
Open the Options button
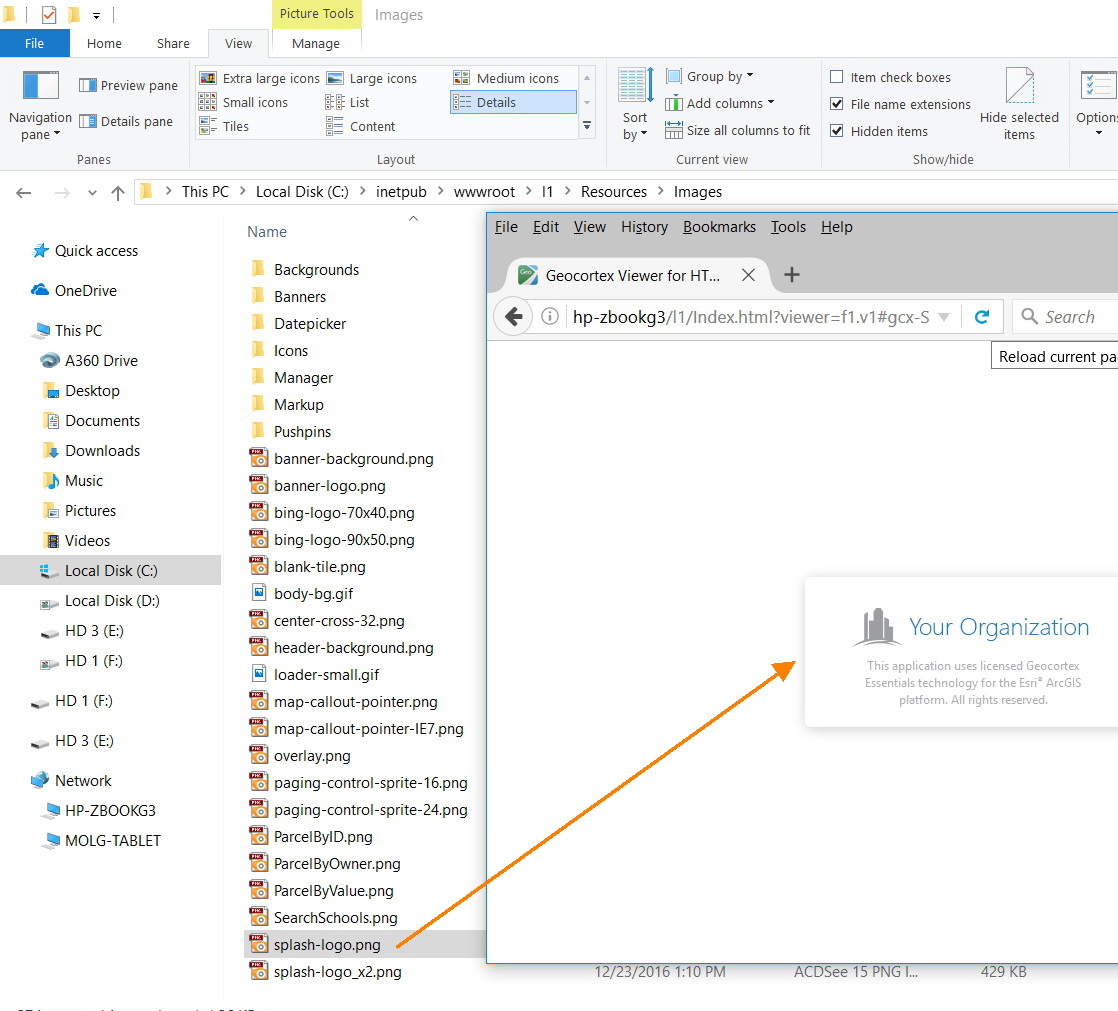pos(1098,106)
